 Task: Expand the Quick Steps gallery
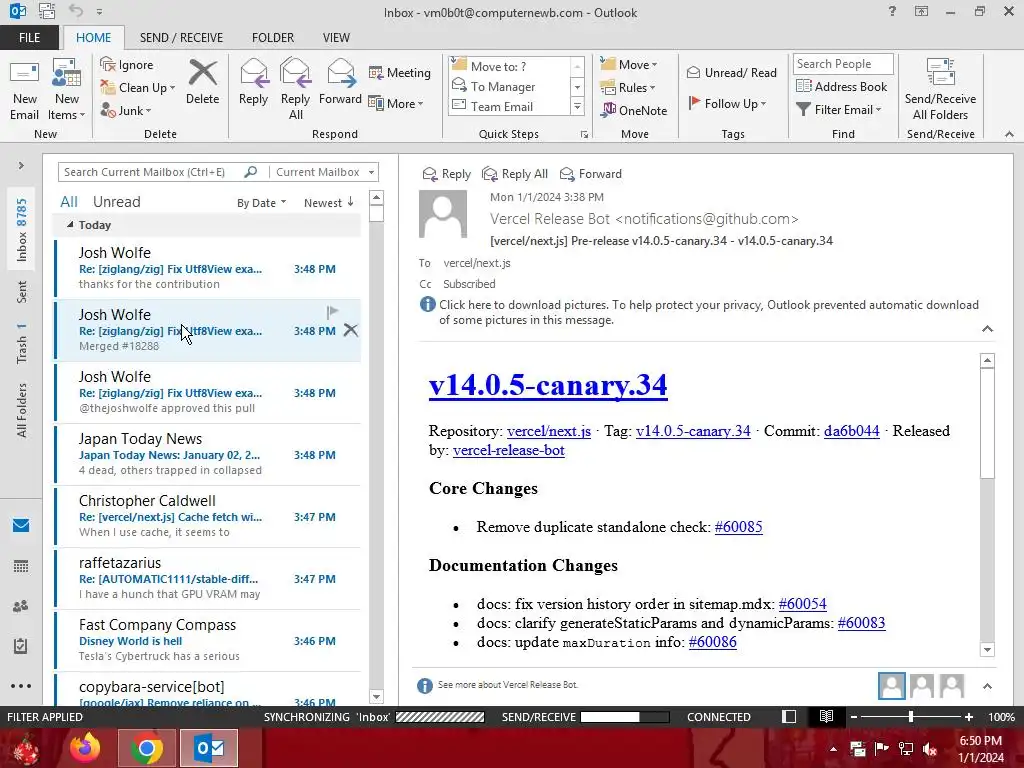tap(577, 106)
